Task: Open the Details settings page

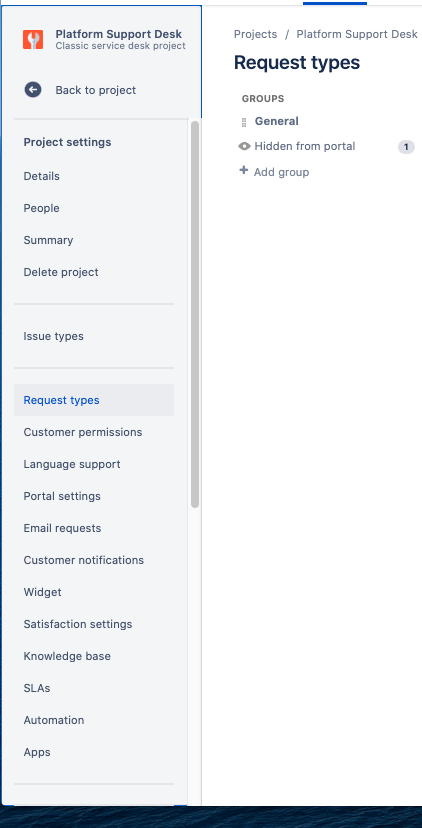Action: (42, 176)
